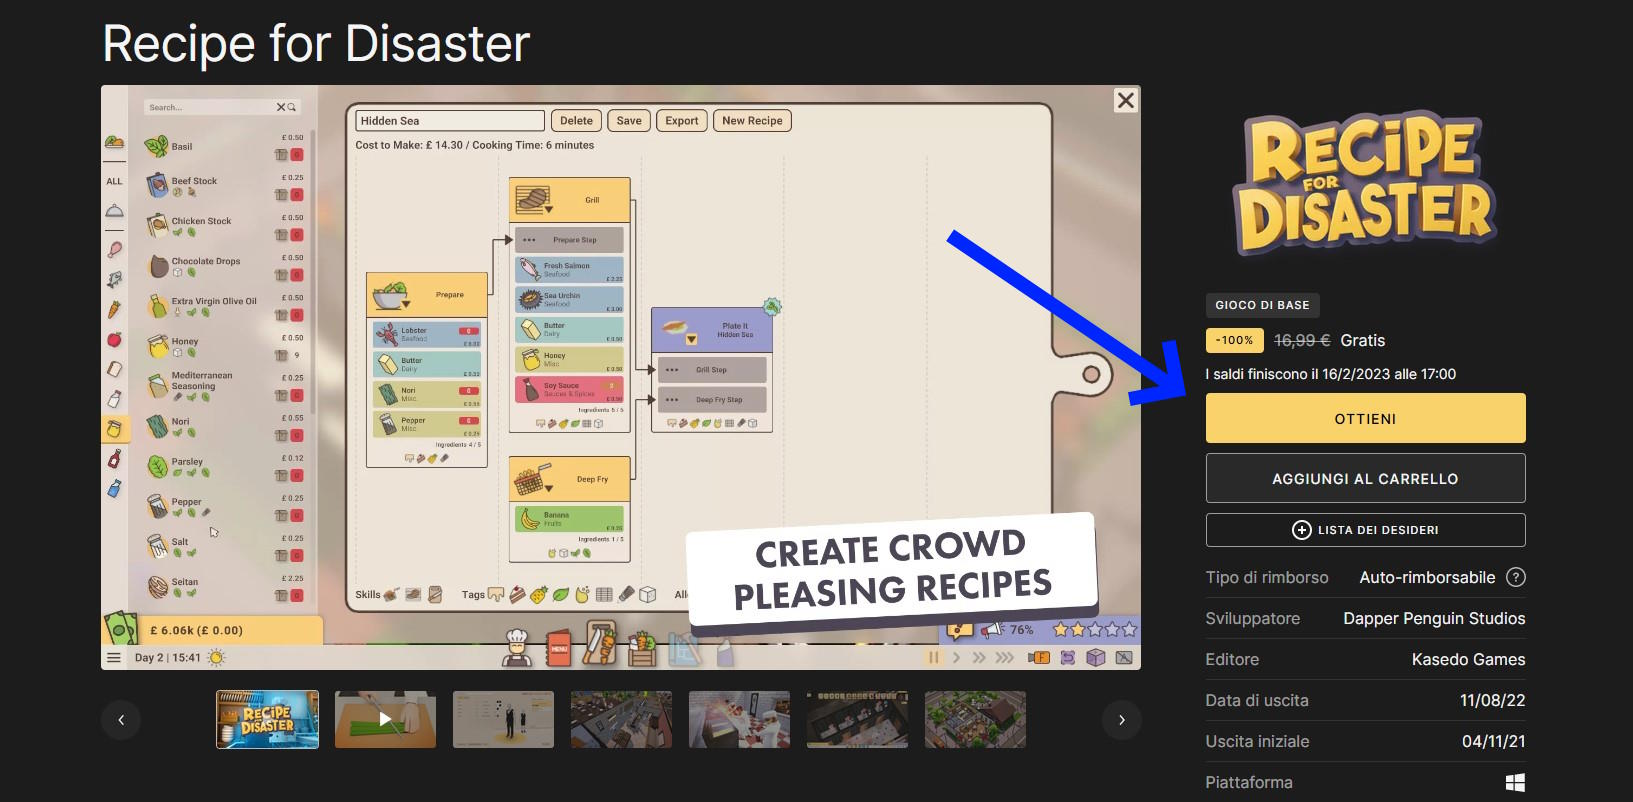Screen dimensions: 1633x802
Task: Click the game pause button
Action: pyautogui.click(x=933, y=657)
